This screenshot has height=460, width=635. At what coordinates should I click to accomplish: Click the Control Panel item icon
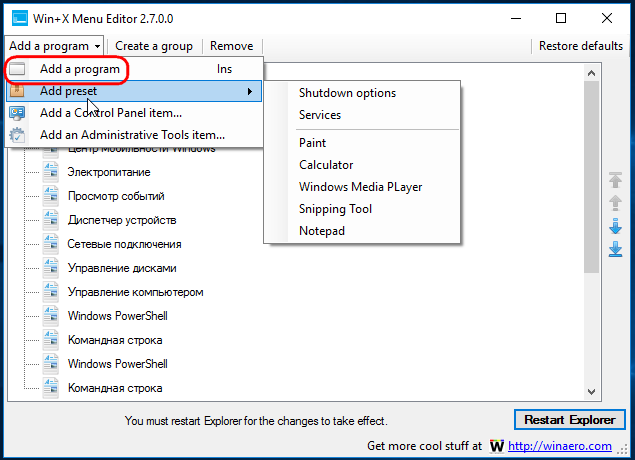coord(17,113)
